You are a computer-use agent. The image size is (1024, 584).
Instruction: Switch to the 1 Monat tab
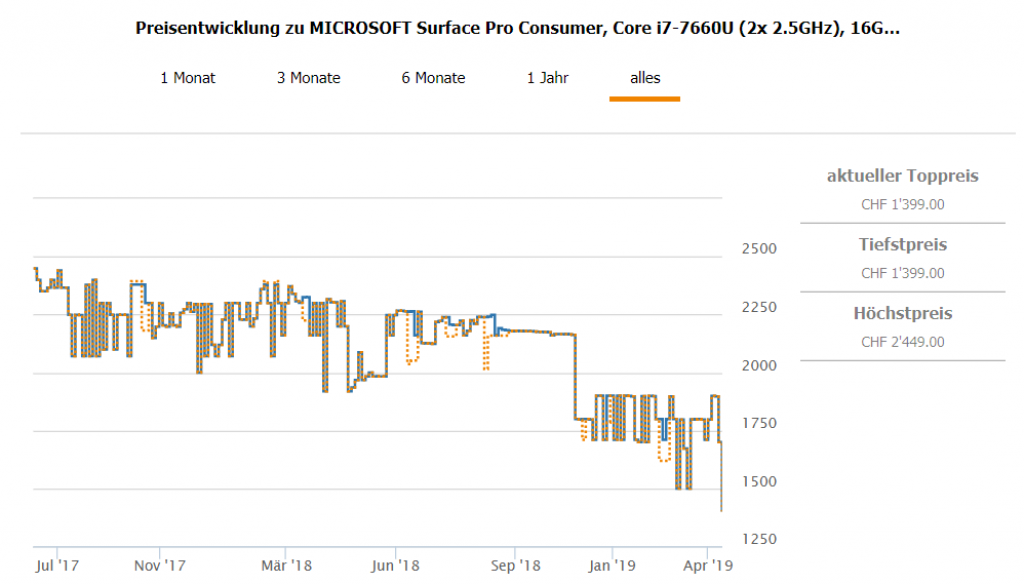[187, 78]
